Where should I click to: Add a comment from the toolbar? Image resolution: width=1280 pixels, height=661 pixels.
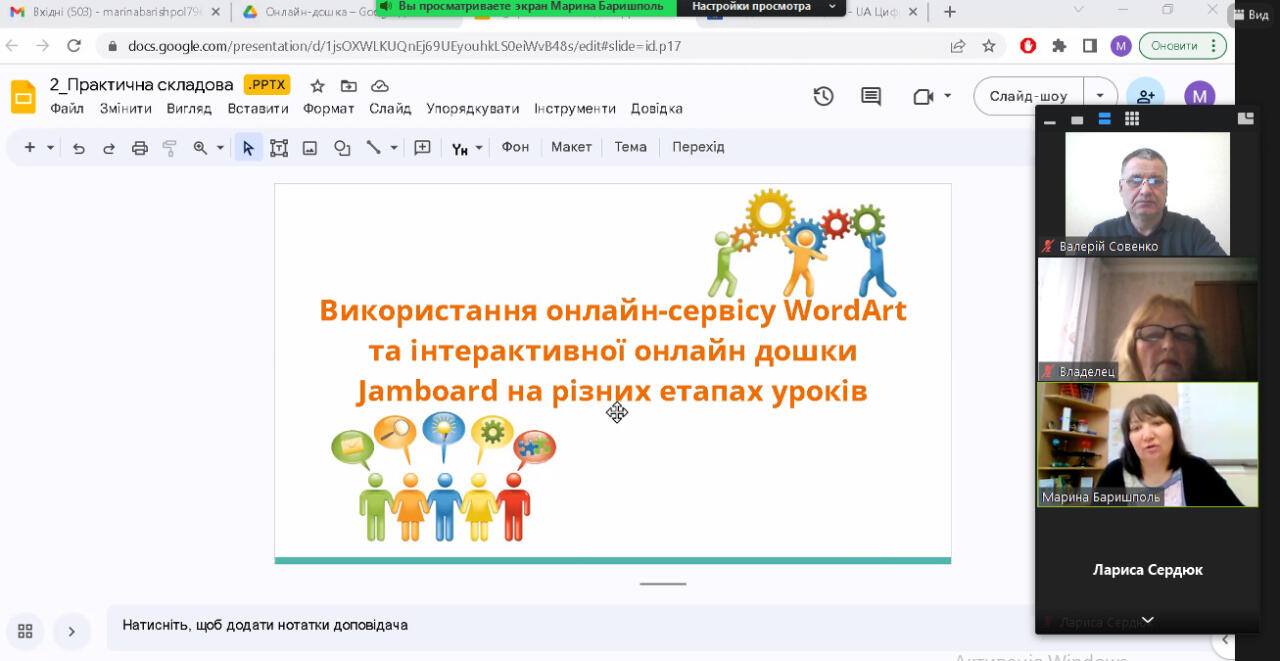point(422,147)
